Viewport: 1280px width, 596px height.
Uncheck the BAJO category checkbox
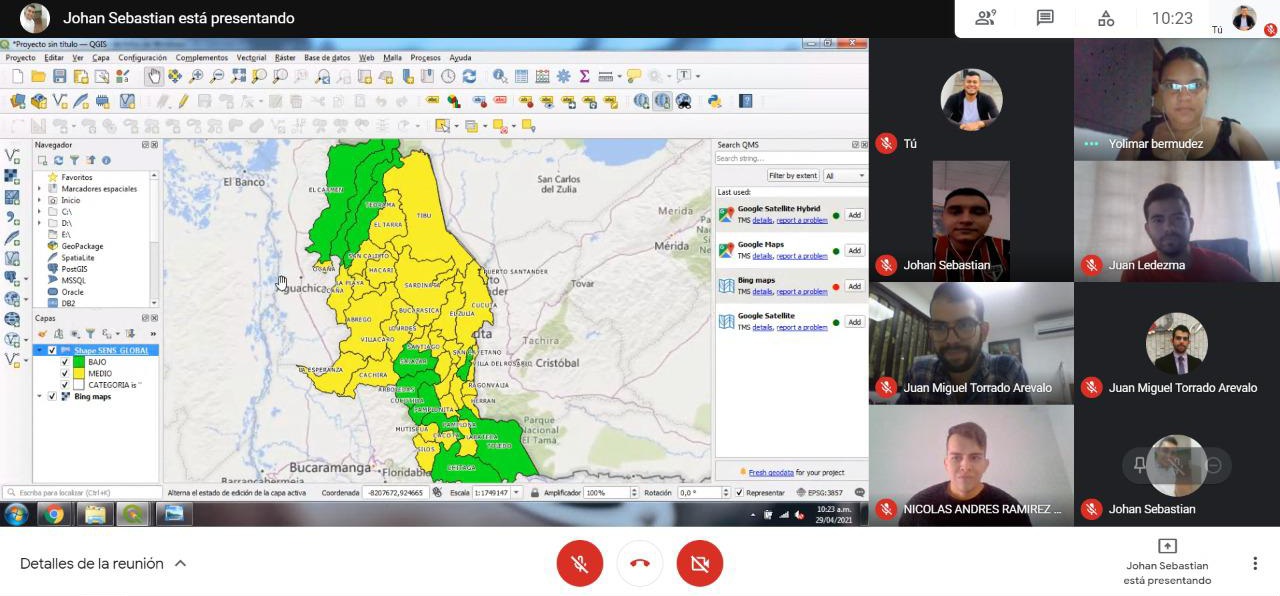point(65,362)
